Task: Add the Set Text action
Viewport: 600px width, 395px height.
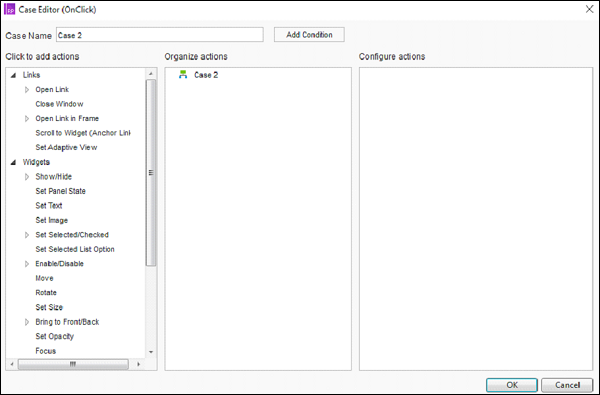Action: pyautogui.click(x=49, y=206)
